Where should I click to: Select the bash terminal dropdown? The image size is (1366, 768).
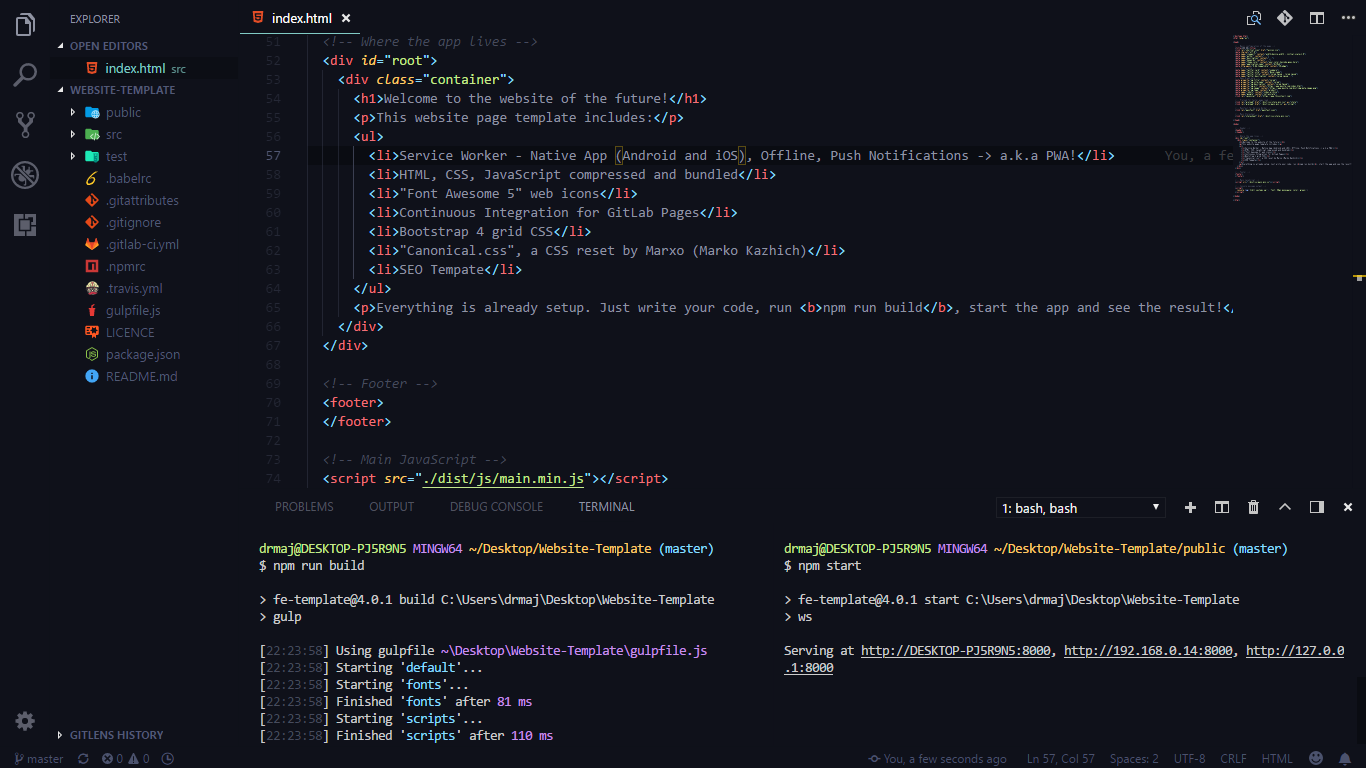[x=1081, y=508]
